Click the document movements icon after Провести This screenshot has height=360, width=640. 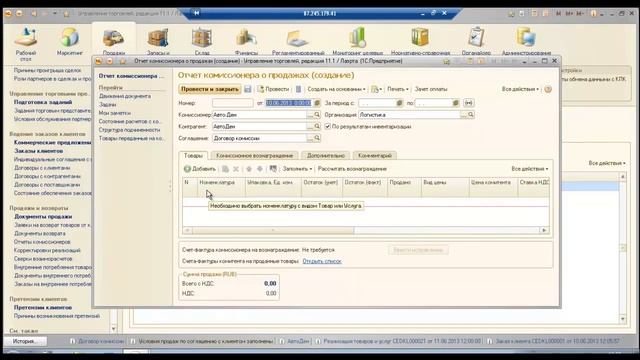click(298, 89)
